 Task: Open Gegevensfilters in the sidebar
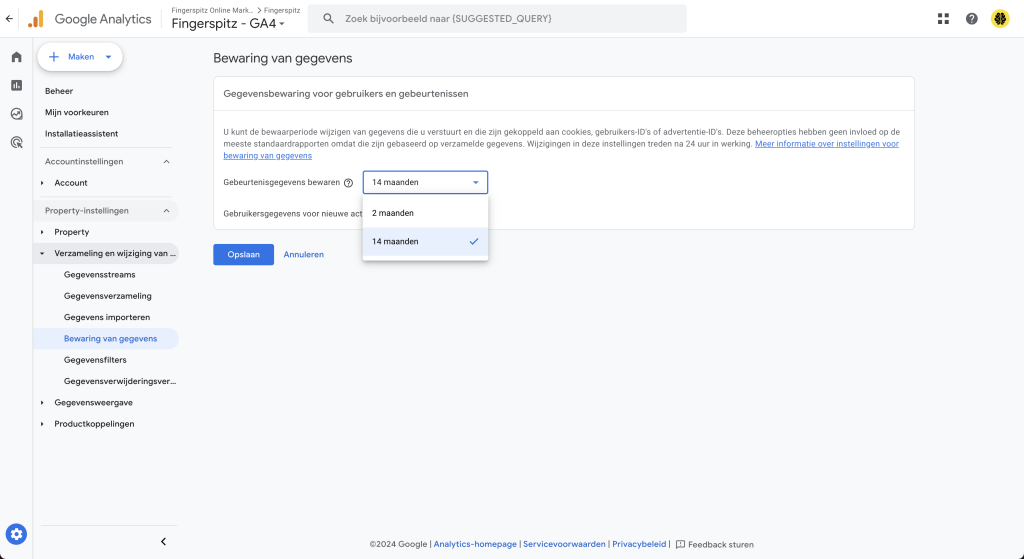point(95,360)
